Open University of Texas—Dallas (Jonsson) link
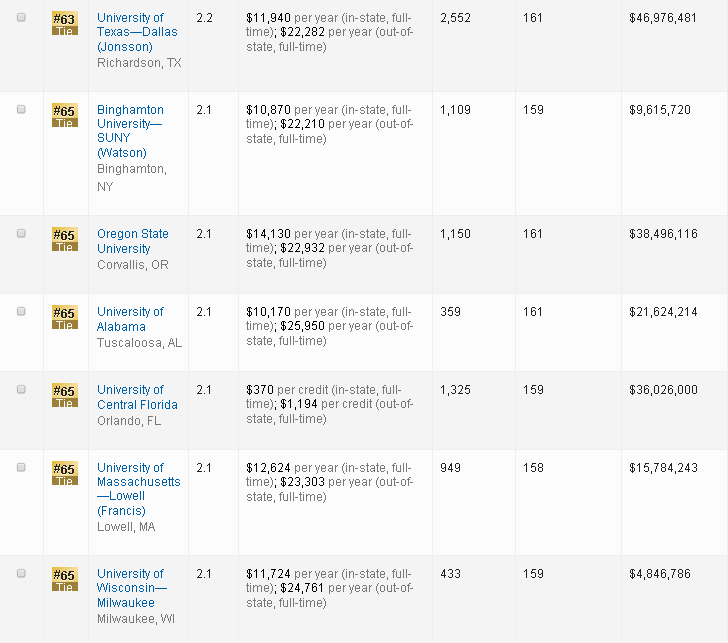The image size is (728, 643). click(131, 33)
